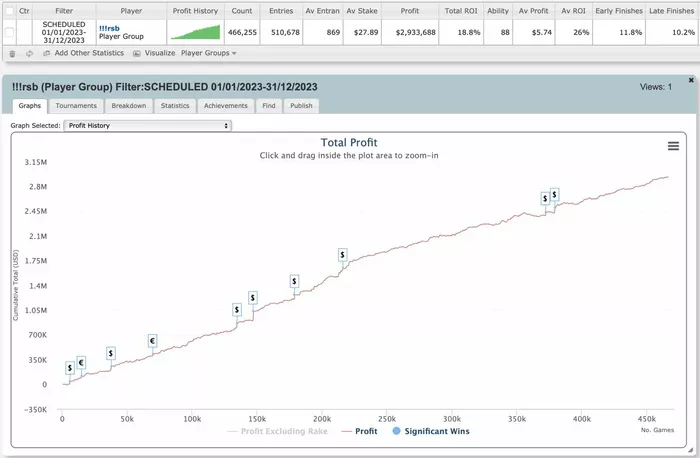Open the Player Groups dropdown
The height and width of the screenshot is (458, 700).
208,53
